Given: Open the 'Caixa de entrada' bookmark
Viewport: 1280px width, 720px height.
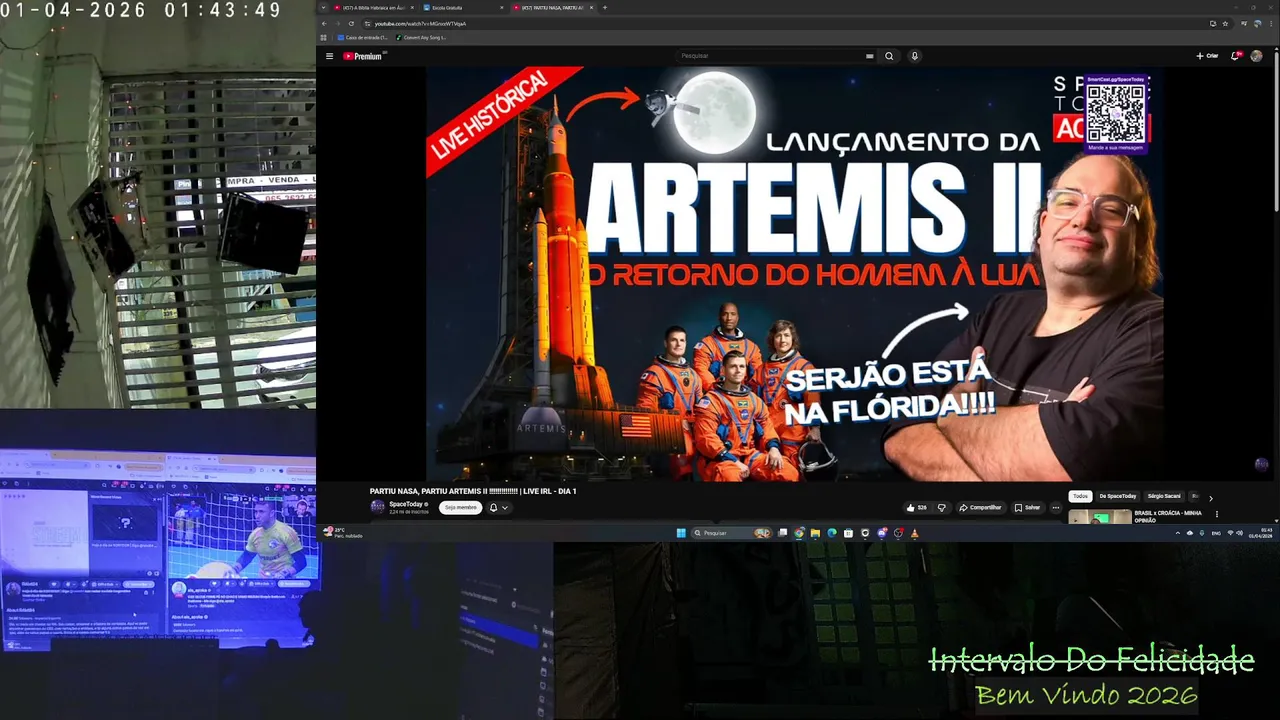Looking at the screenshot, I should tap(363, 37).
